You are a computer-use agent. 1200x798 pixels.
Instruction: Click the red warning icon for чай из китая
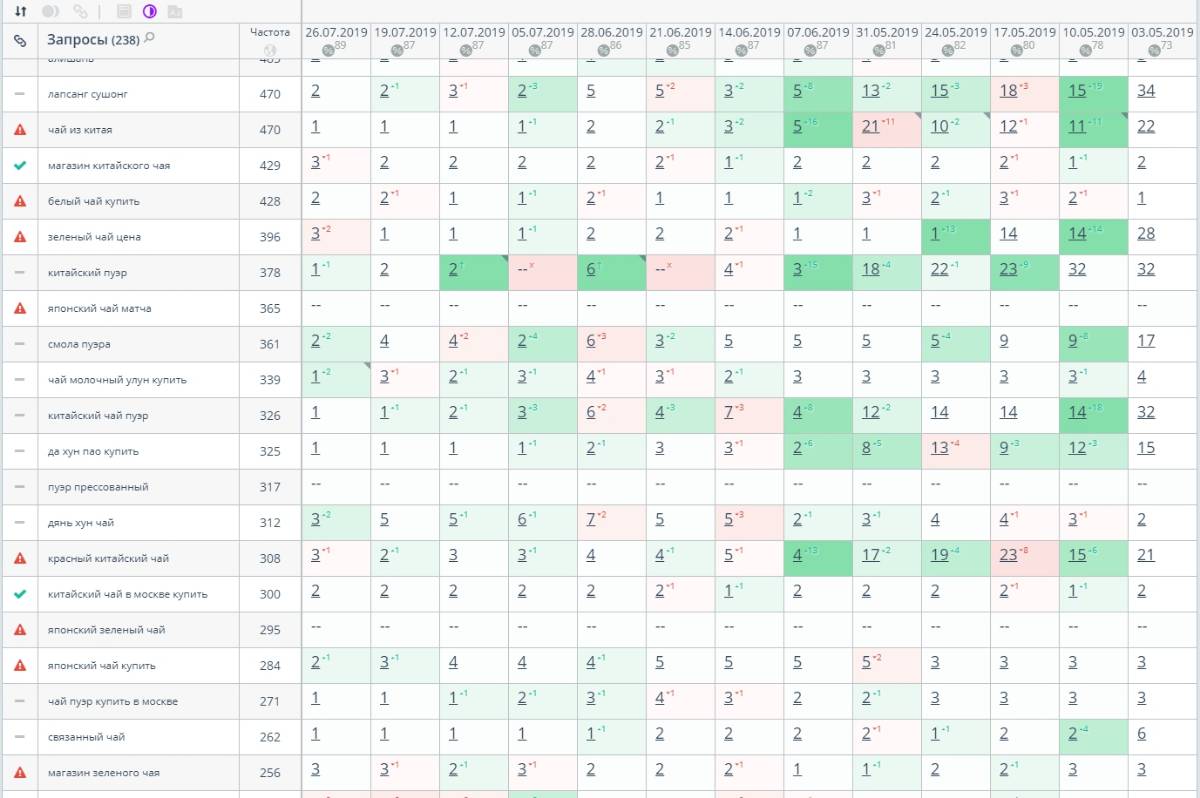20,130
